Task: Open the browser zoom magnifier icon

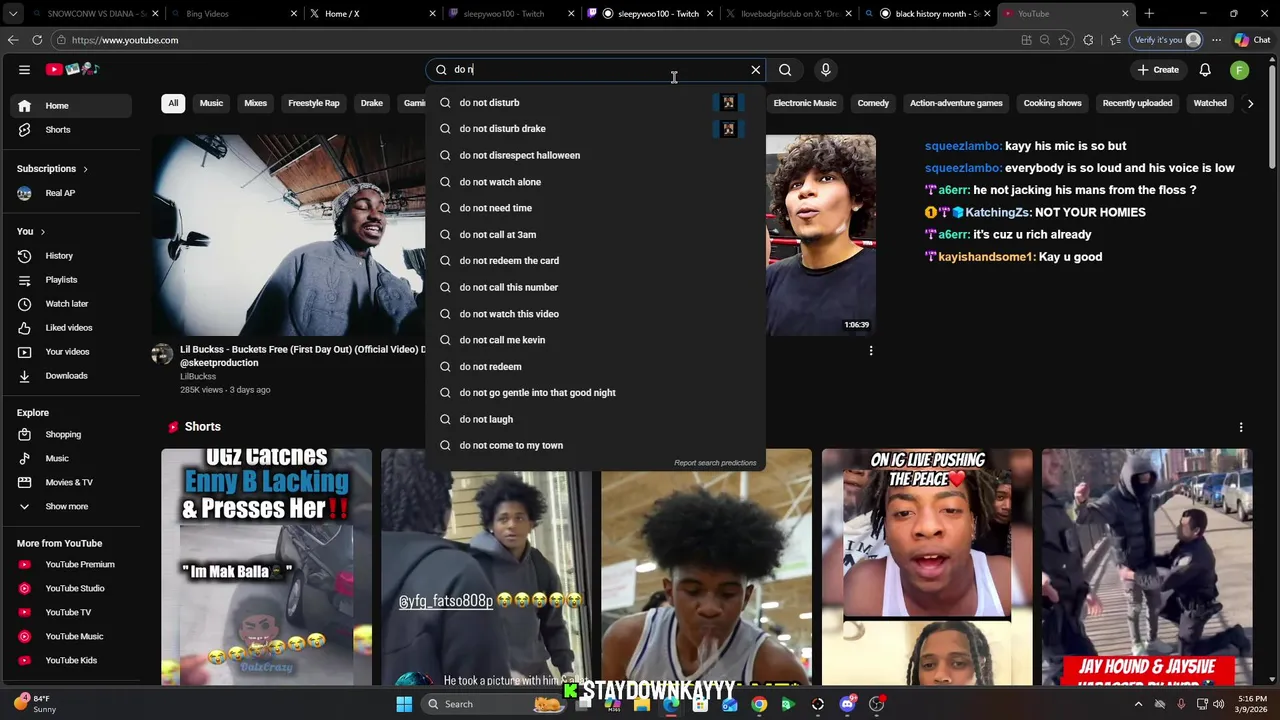Action: (1045, 40)
